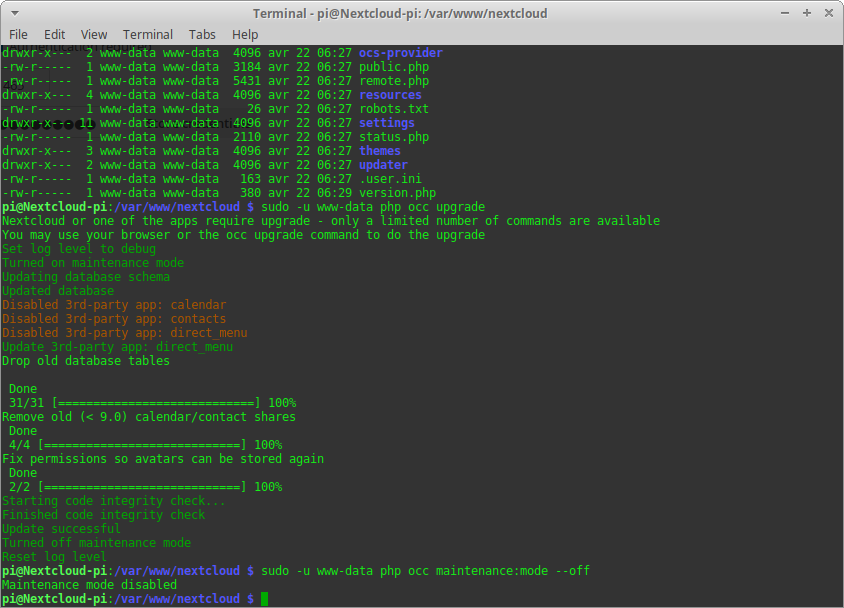Click the status.php file name
This screenshot has height=608, width=844.
tap(394, 137)
